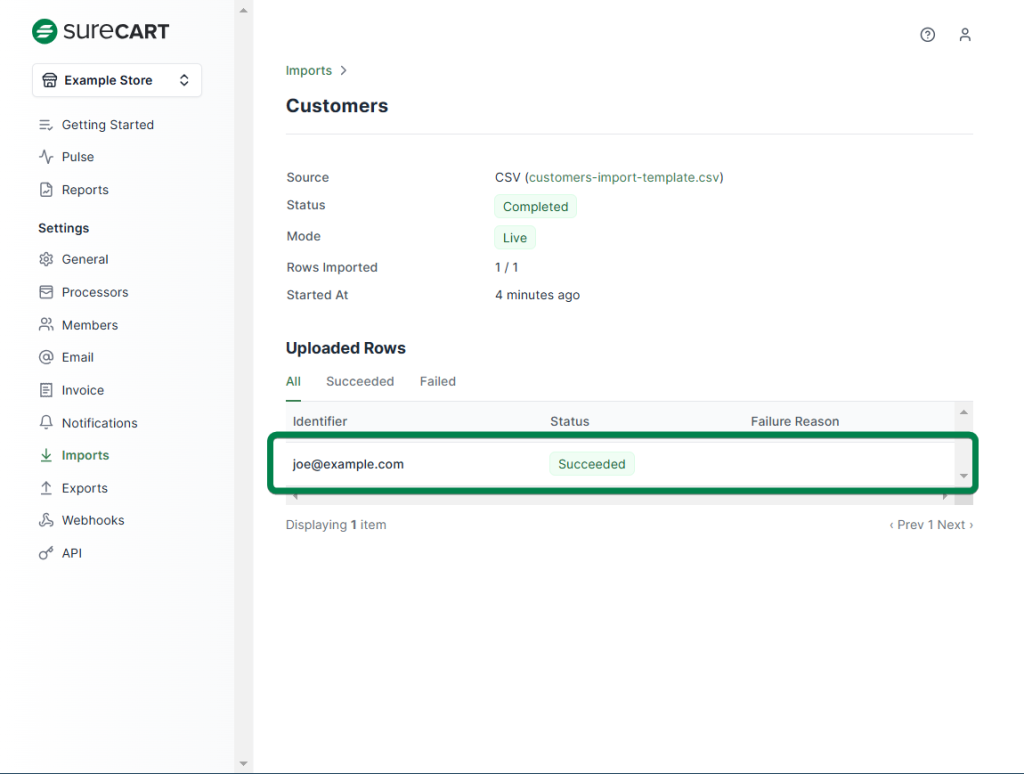Click the Reports chart icon
Screen dimensions: 1024x774
click(x=46, y=190)
